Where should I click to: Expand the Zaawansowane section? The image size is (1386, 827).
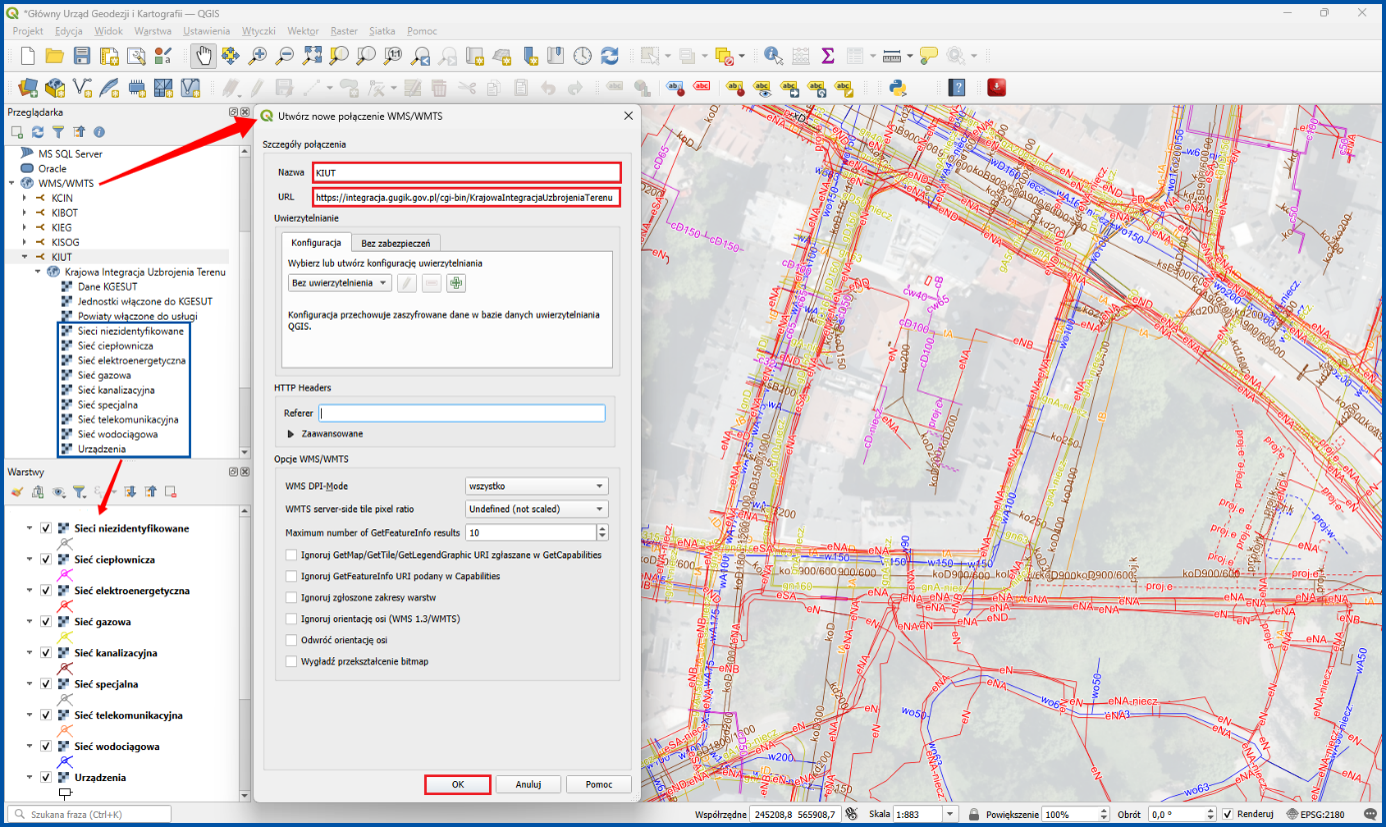(x=326, y=434)
